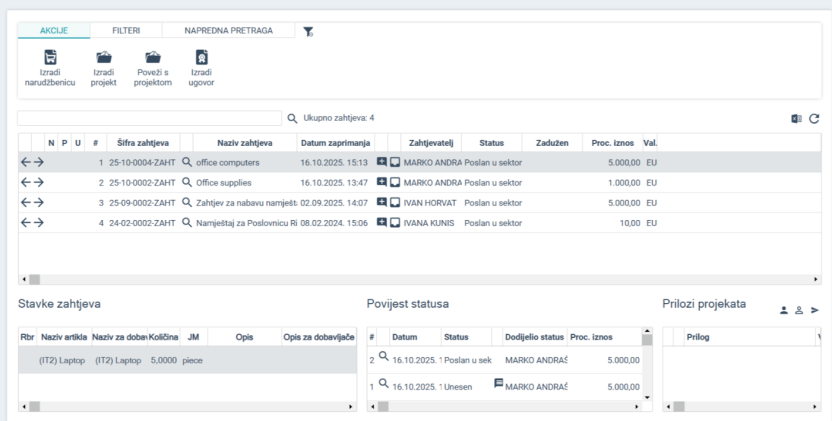Click the Izradi narudžbenicu icon

click(x=50, y=58)
